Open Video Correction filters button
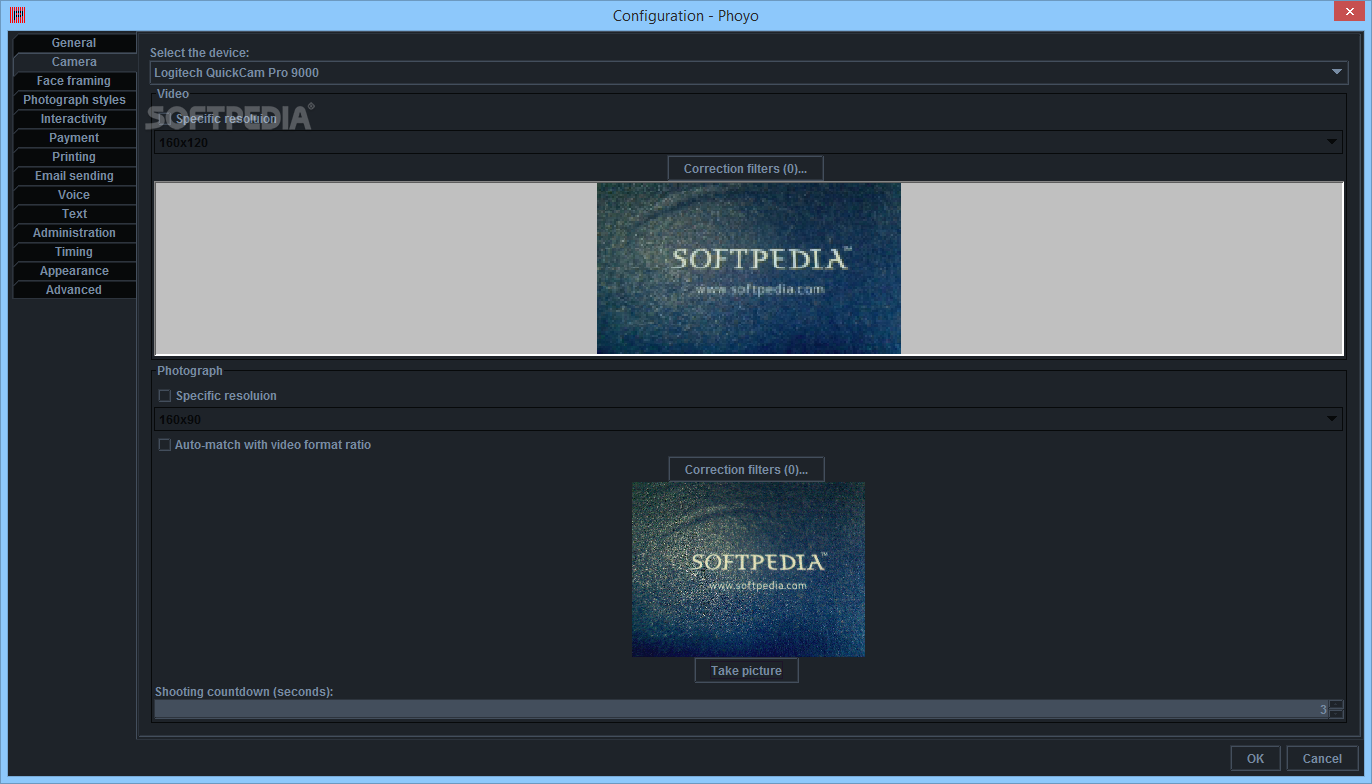Screen dimensions: 1372x784 745,169
